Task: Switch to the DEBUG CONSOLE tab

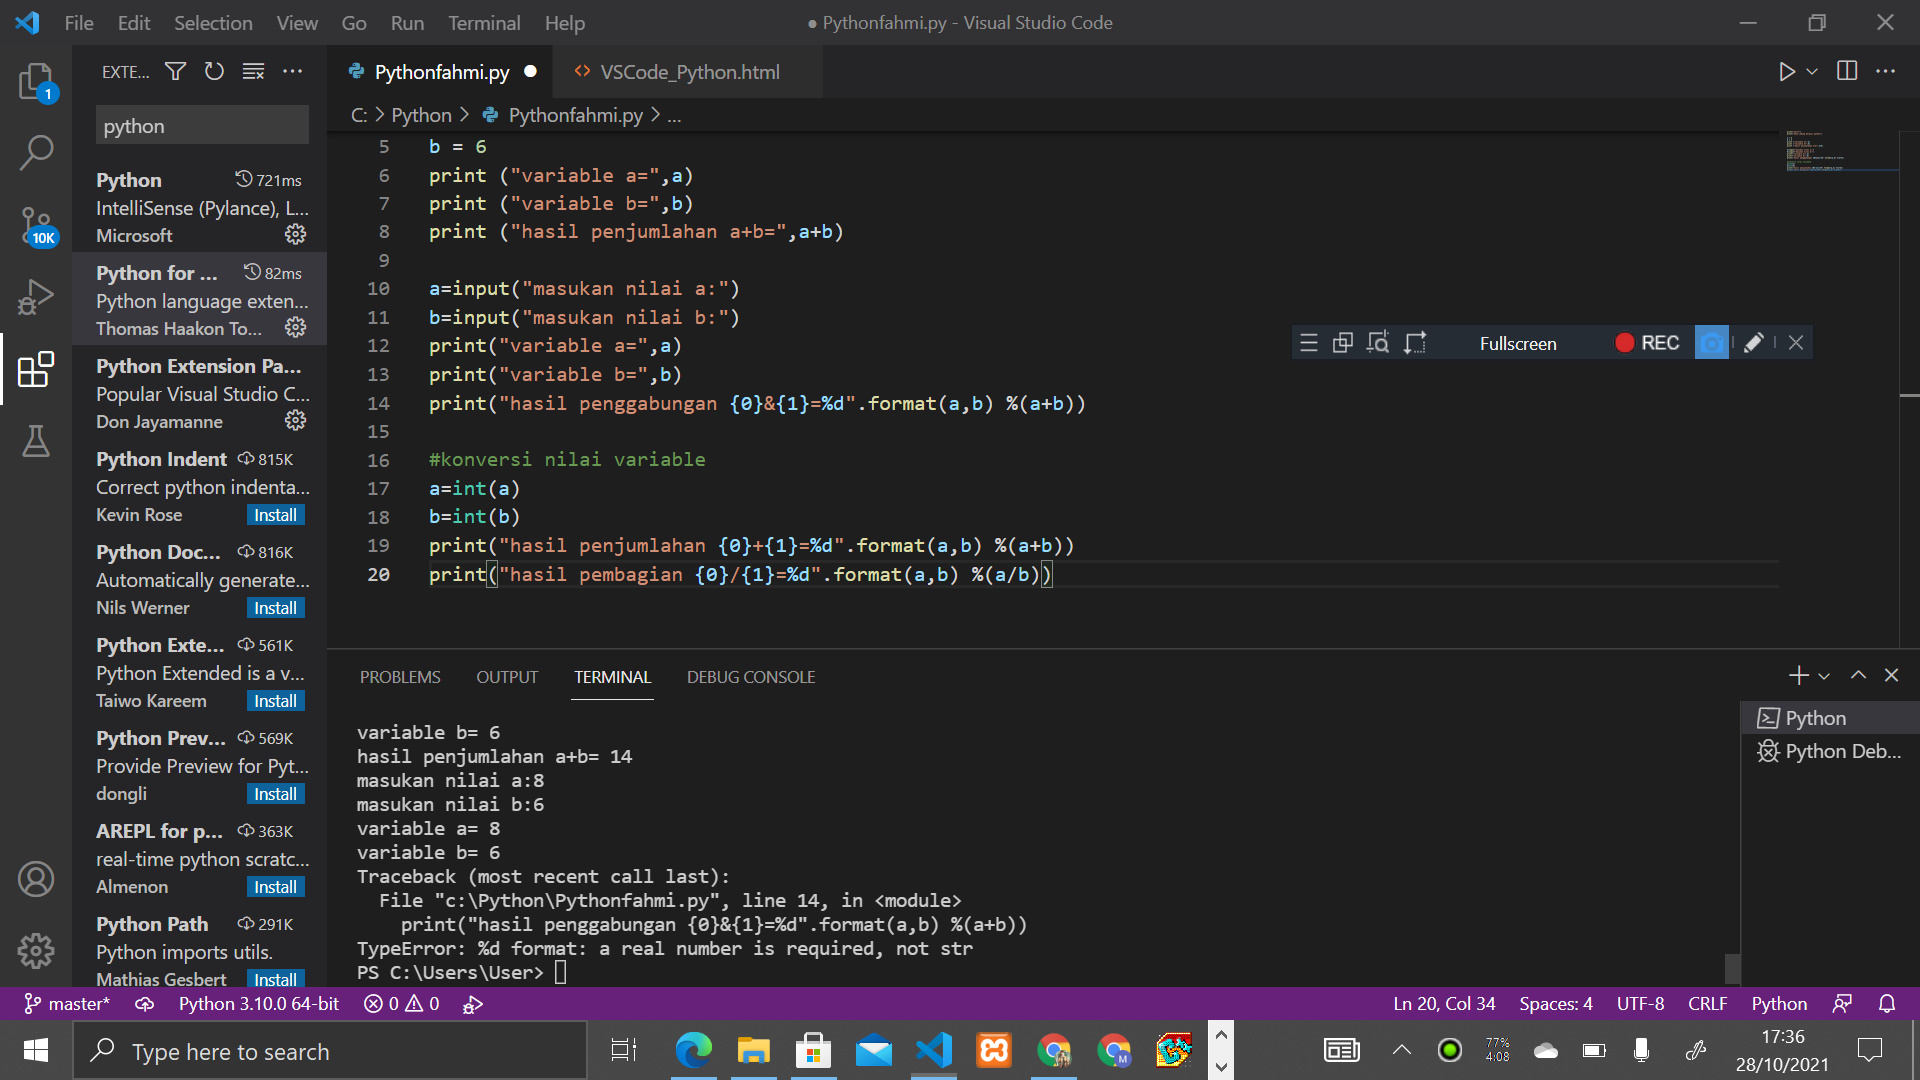Action: (751, 677)
